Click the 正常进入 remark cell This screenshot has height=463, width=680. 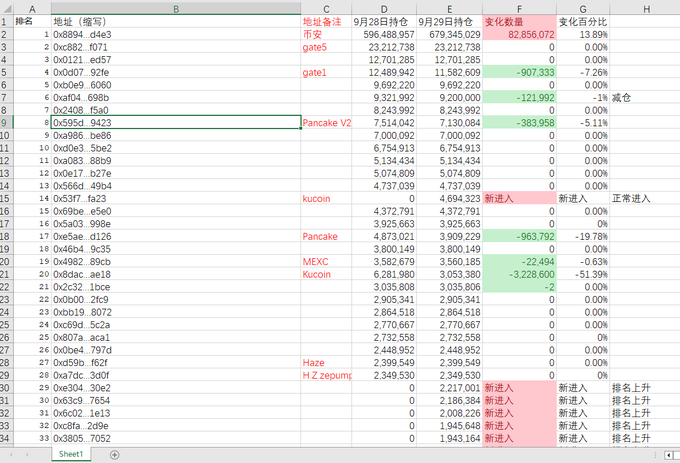[645, 199]
